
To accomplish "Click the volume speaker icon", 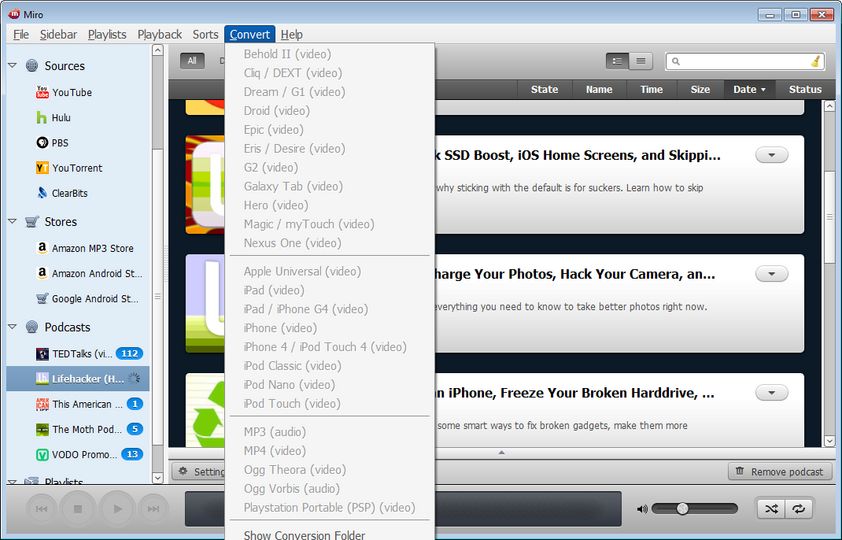I will point(642,509).
